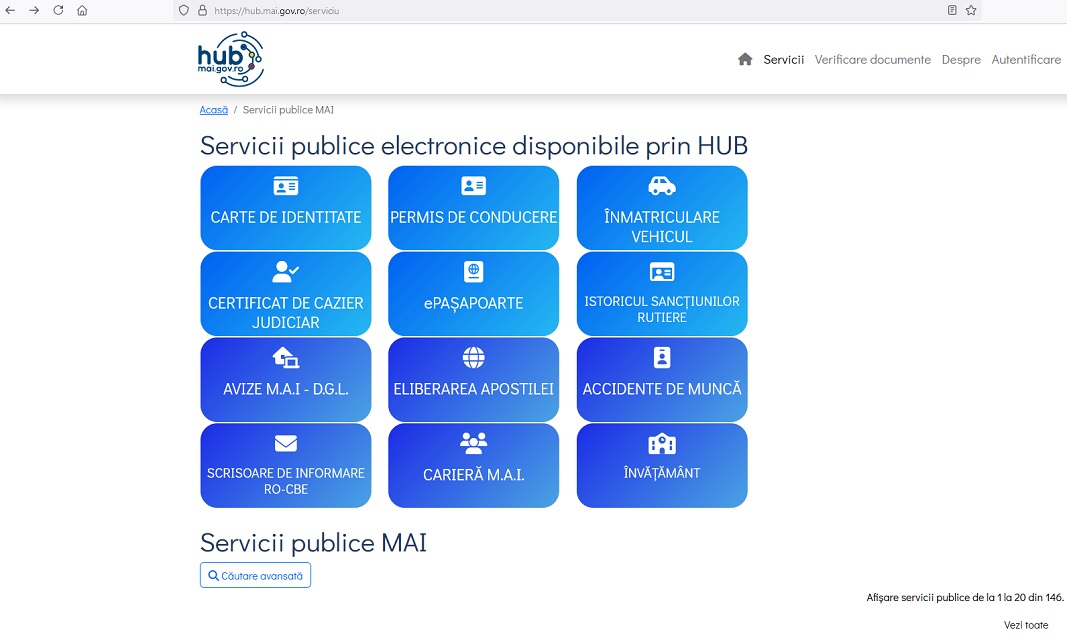Click the Vezi toate link
Screen dimensions: 1067x642
click(x=1026, y=625)
